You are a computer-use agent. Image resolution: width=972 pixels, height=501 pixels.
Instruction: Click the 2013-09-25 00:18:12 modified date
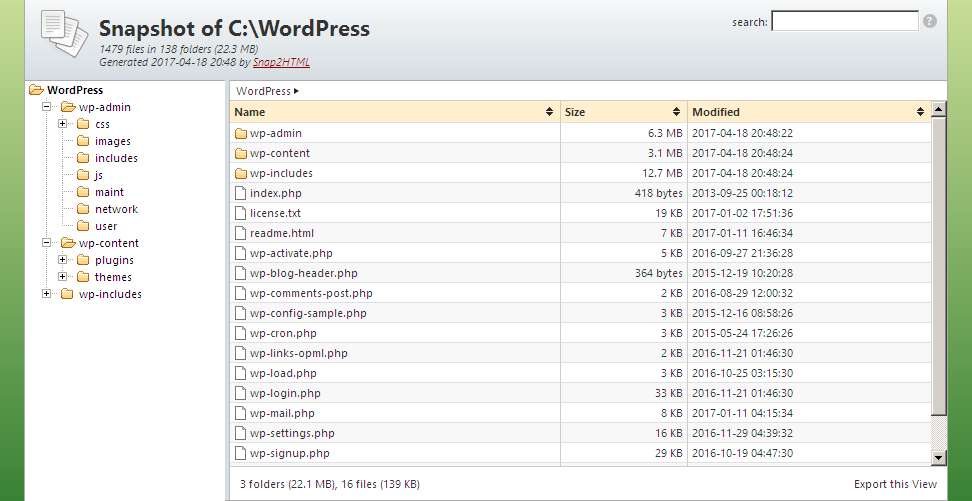coord(742,193)
